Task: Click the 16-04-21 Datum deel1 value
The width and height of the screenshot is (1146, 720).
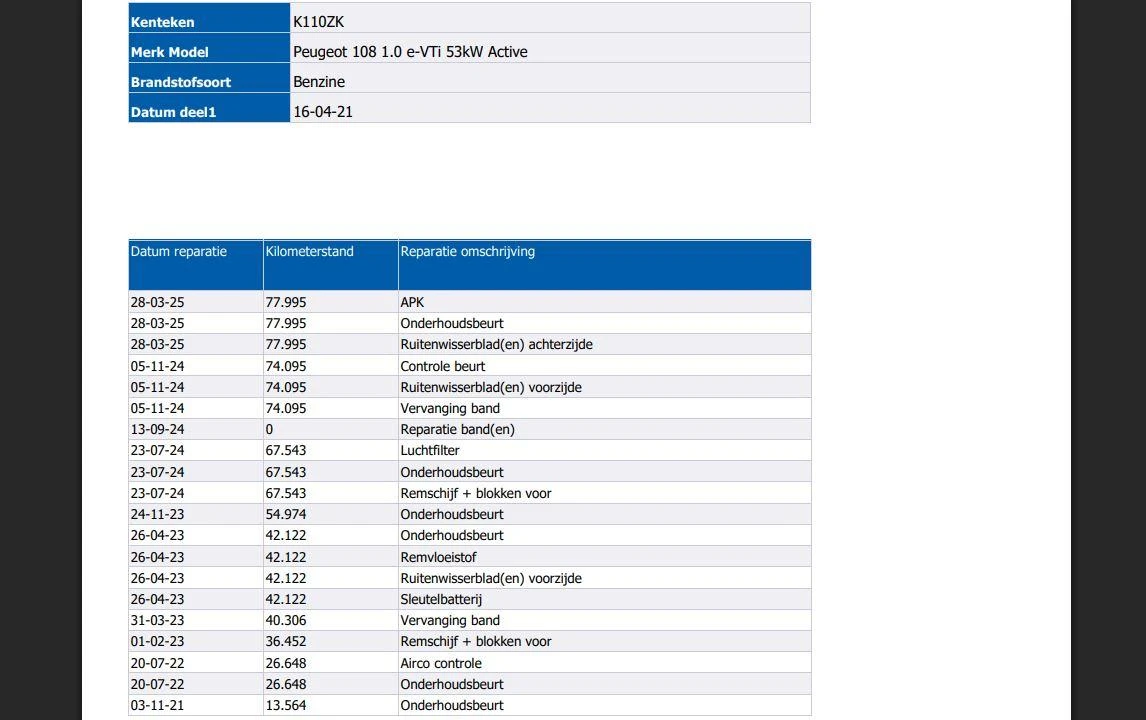Action: point(322,112)
